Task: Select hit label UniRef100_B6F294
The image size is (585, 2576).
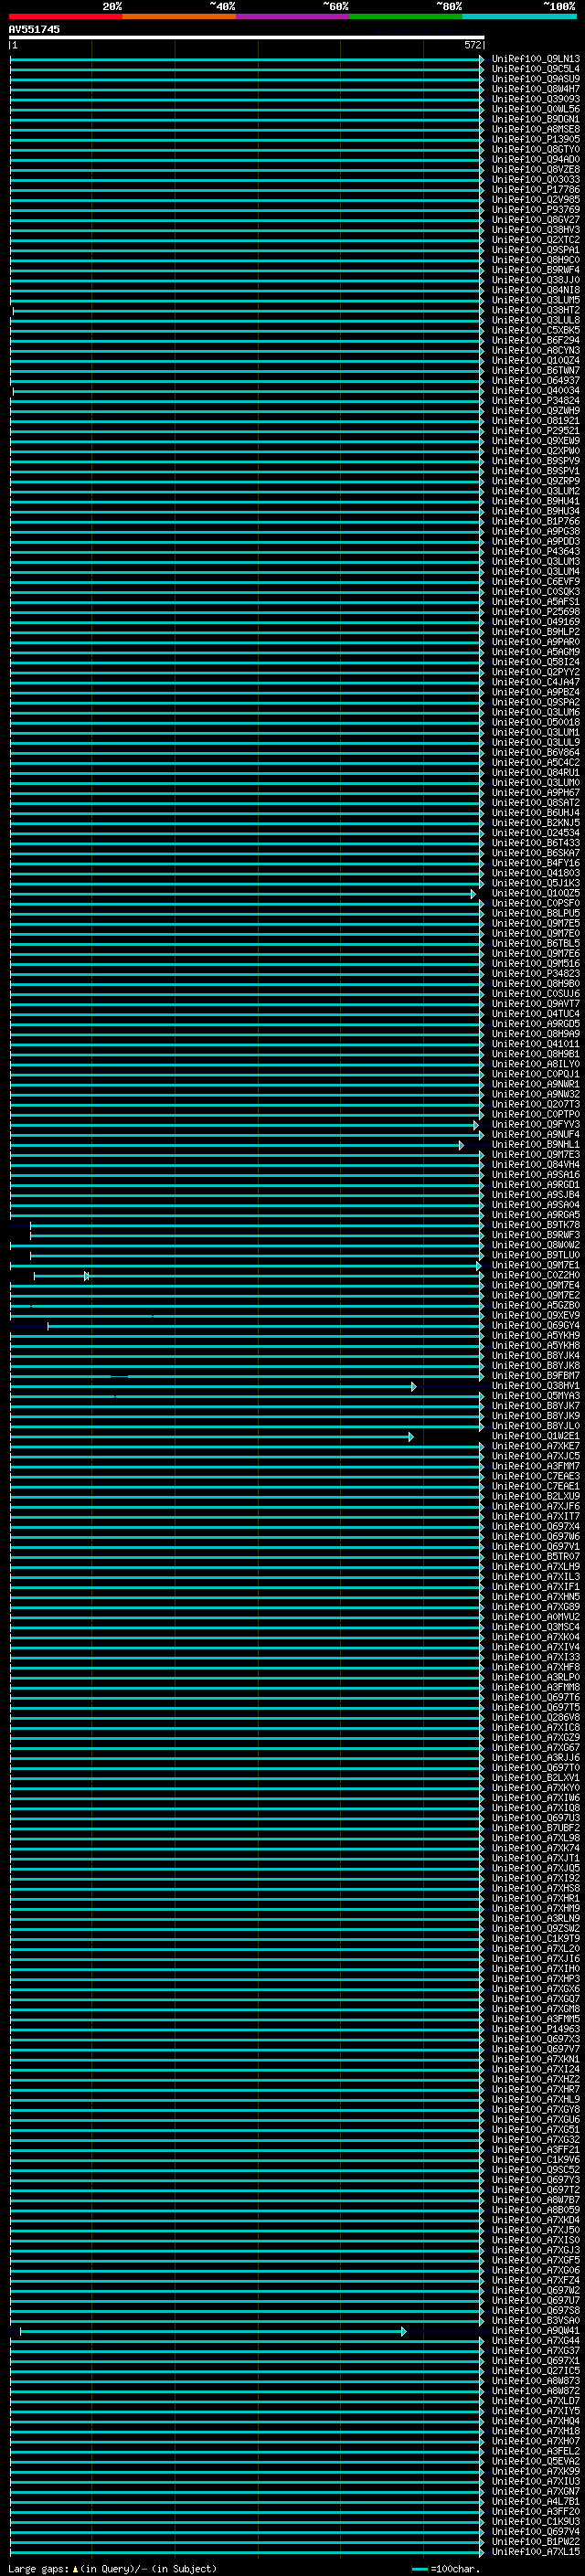Action: tap(536, 340)
